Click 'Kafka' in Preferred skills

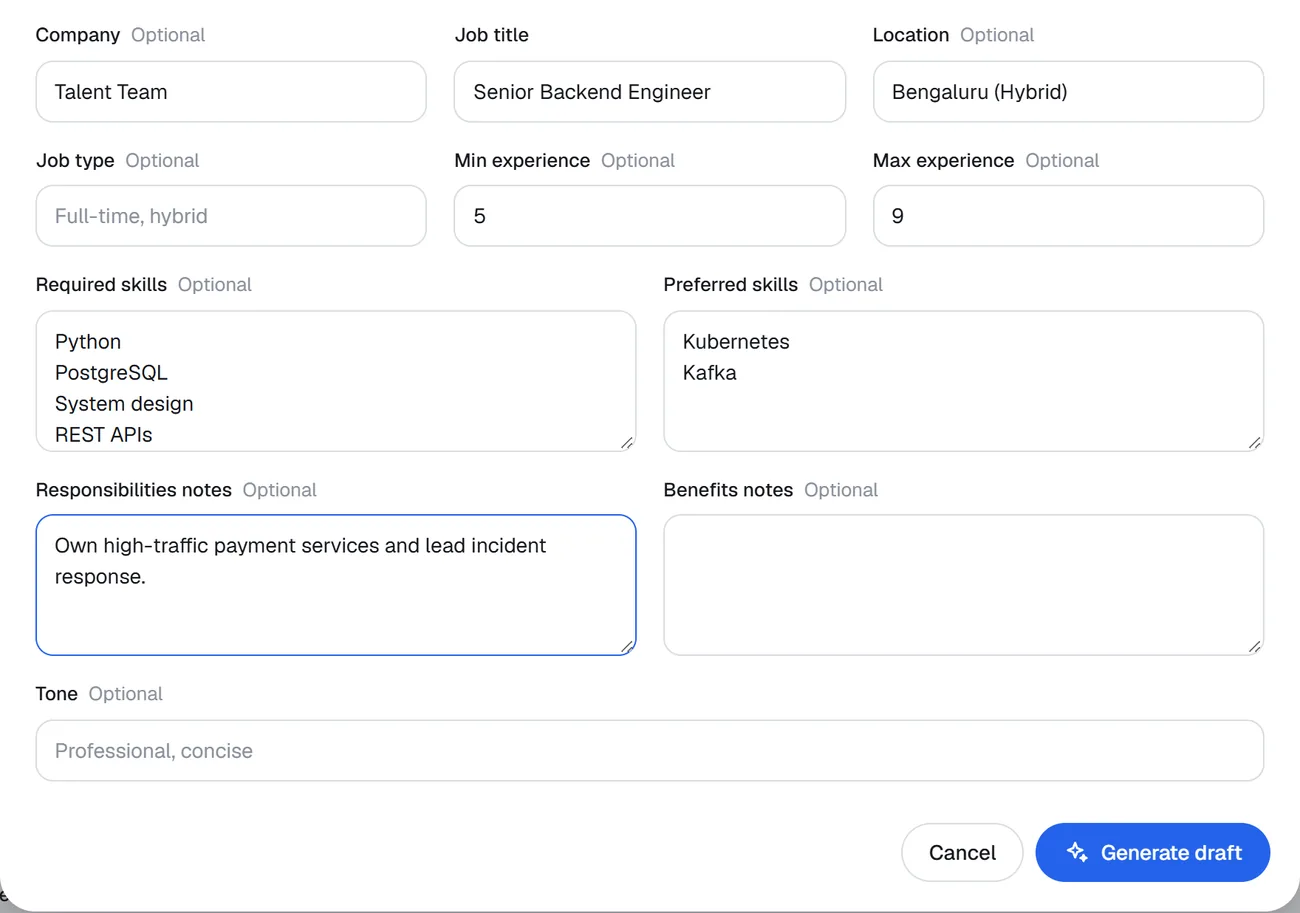(710, 373)
